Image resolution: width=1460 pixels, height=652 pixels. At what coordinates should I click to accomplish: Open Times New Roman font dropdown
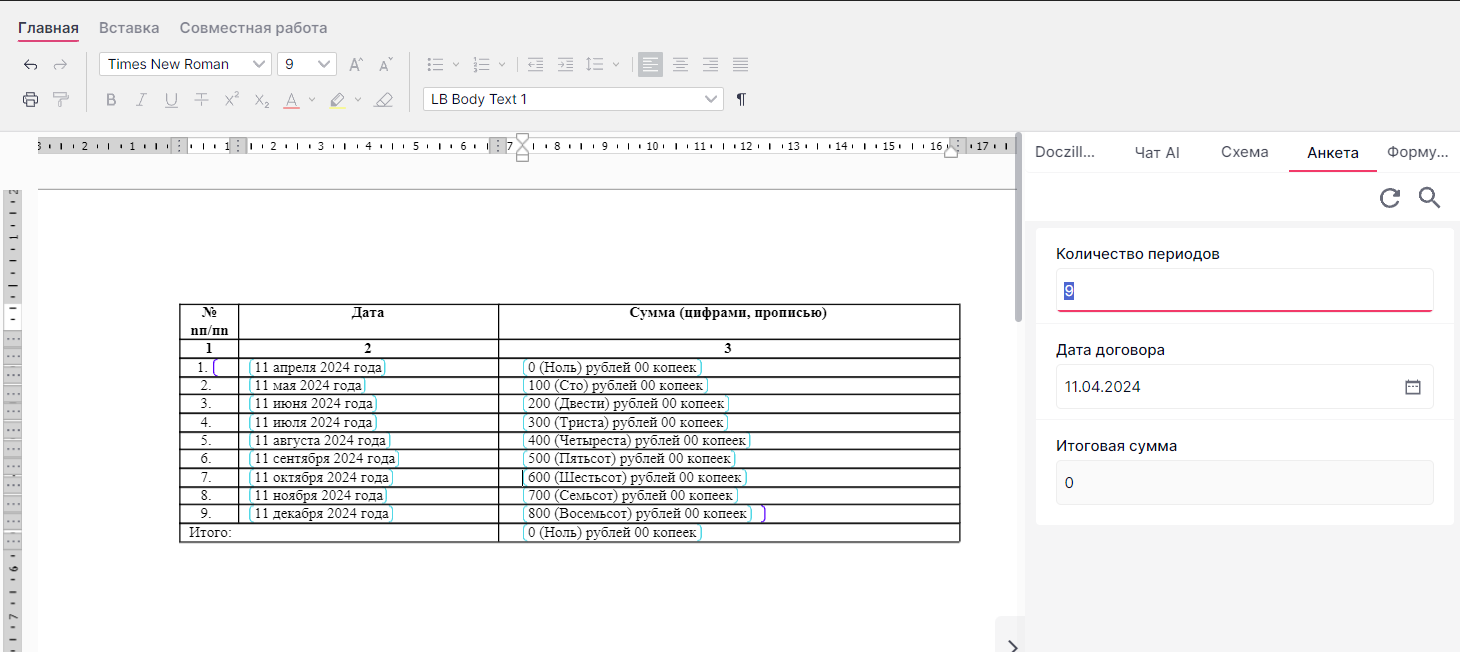click(x=185, y=64)
